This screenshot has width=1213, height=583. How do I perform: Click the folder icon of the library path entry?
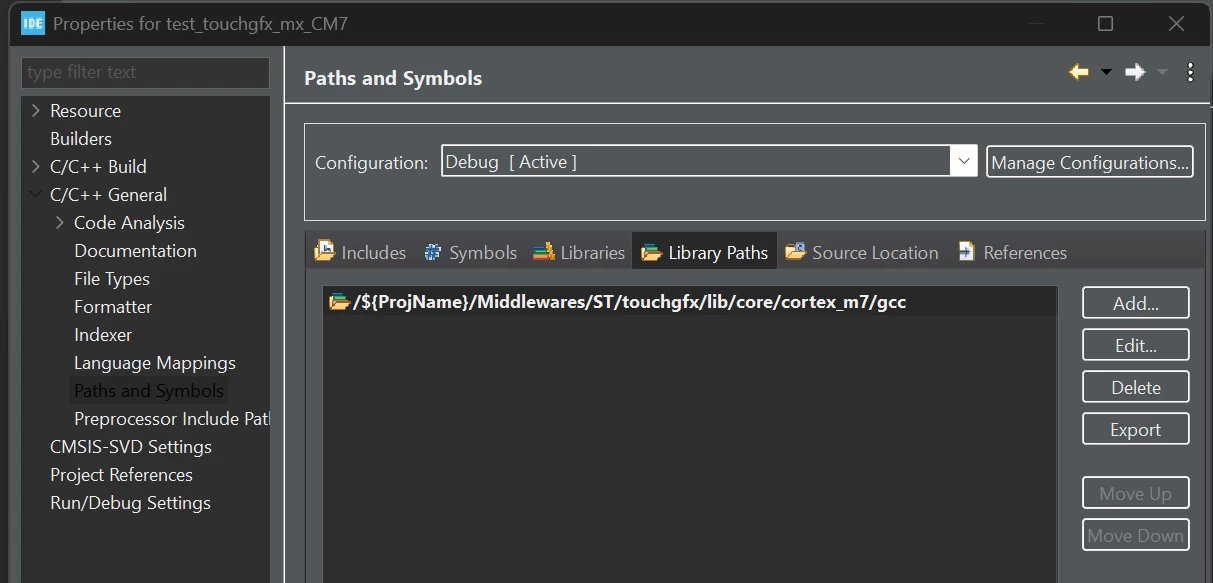click(339, 301)
